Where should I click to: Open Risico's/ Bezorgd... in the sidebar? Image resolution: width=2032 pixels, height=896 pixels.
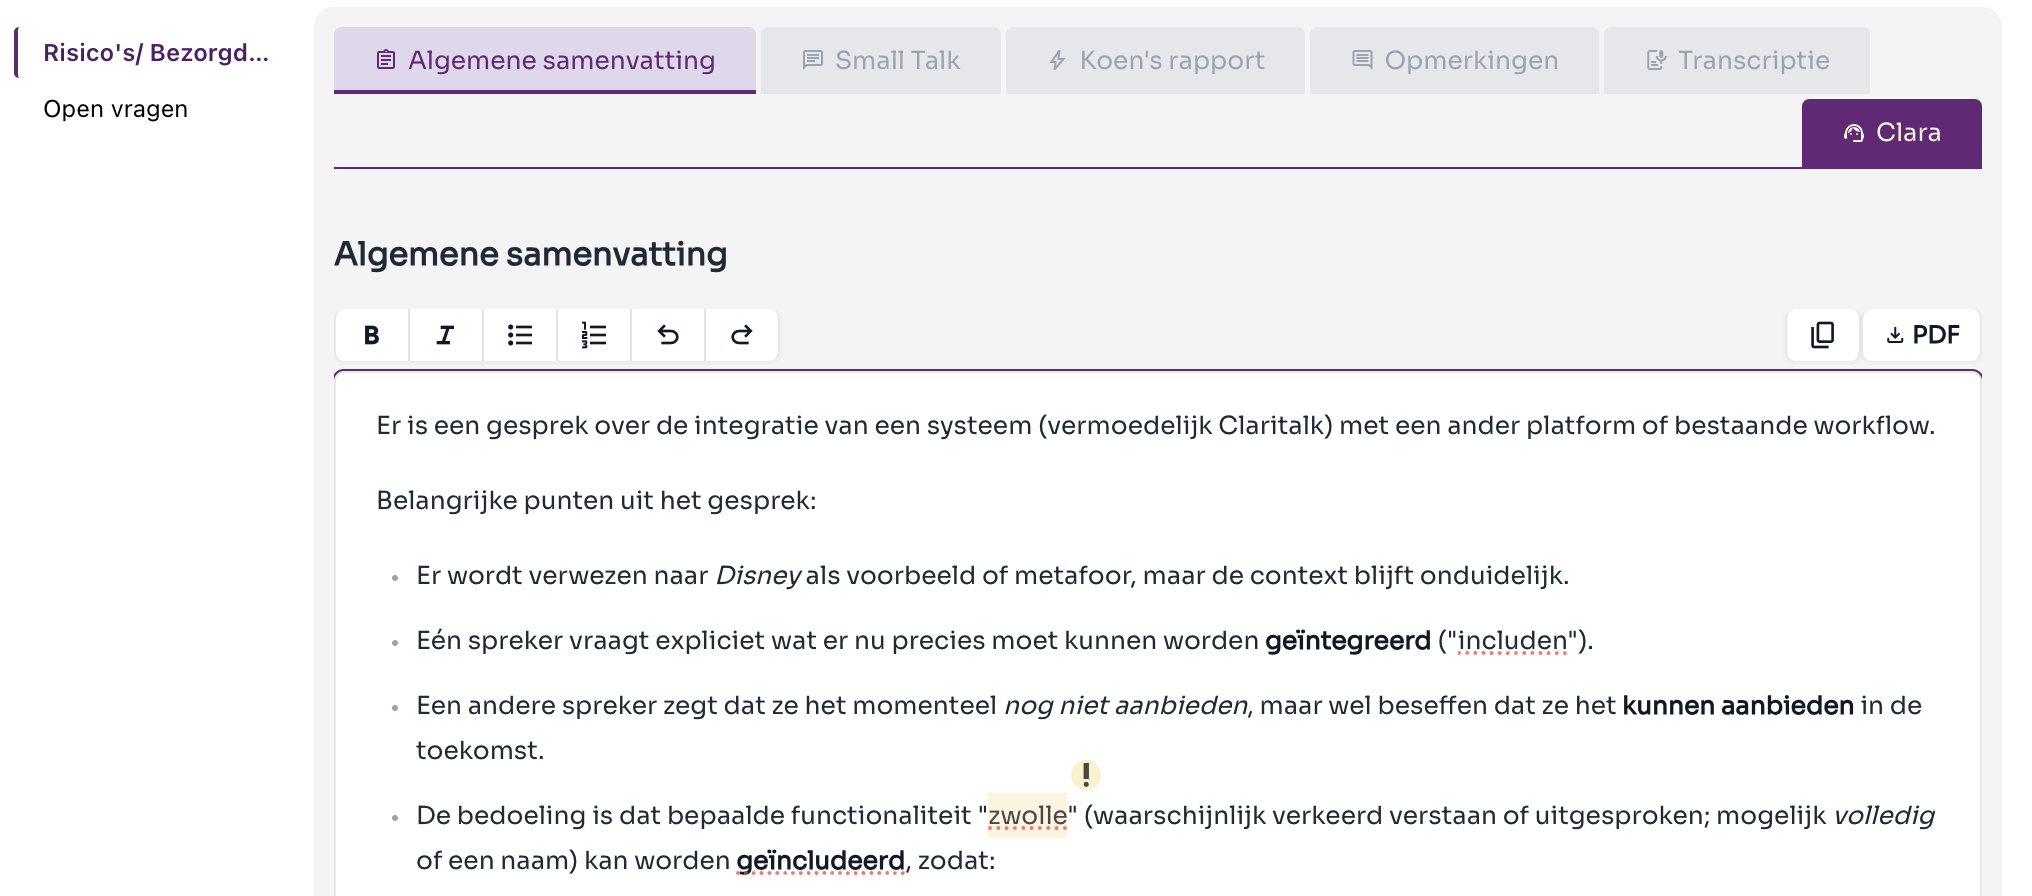pyautogui.click(x=156, y=53)
